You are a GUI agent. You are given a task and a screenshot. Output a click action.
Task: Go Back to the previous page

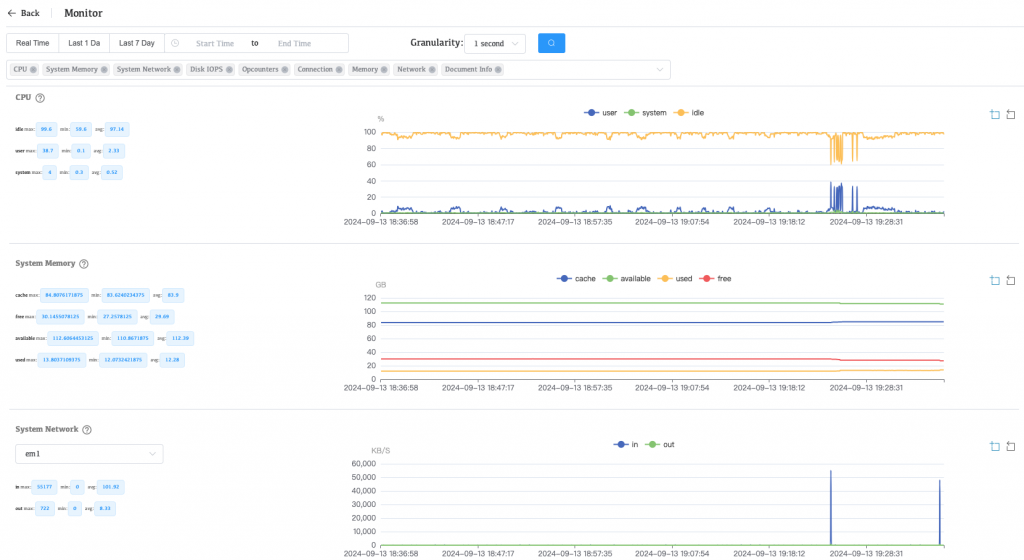[x=24, y=13]
